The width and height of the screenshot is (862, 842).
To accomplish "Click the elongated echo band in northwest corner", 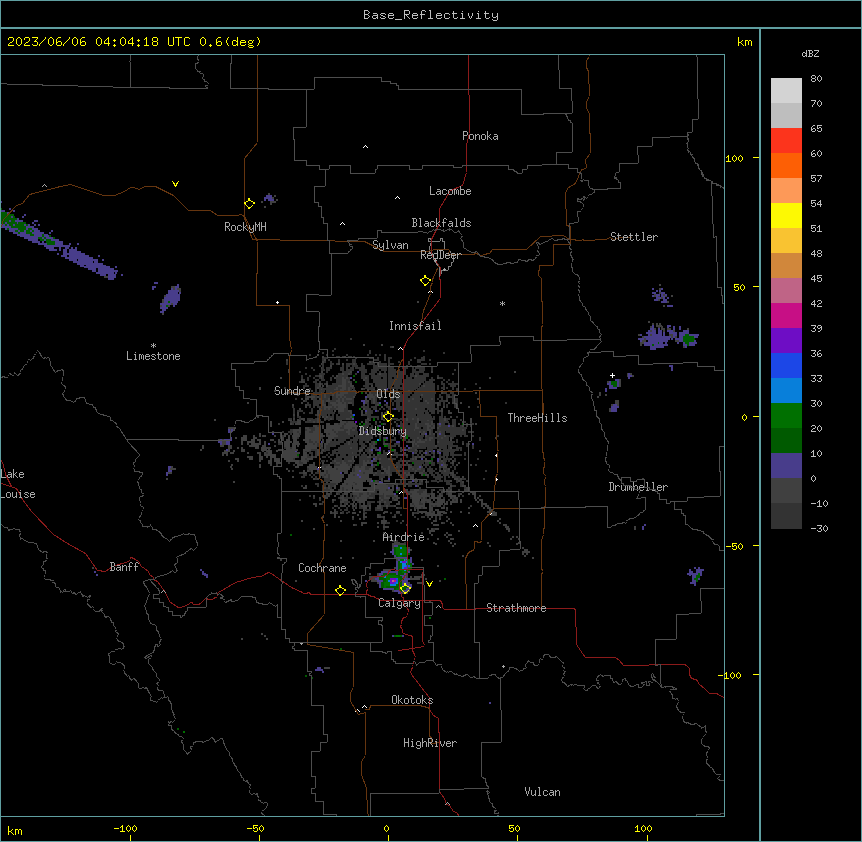I will (x=58, y=245).
